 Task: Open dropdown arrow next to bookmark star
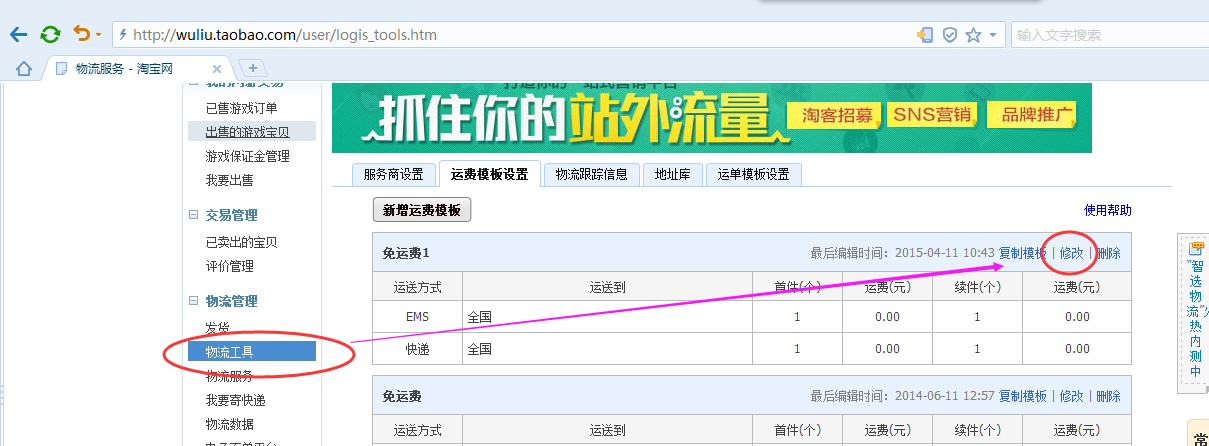coord(992,35)
